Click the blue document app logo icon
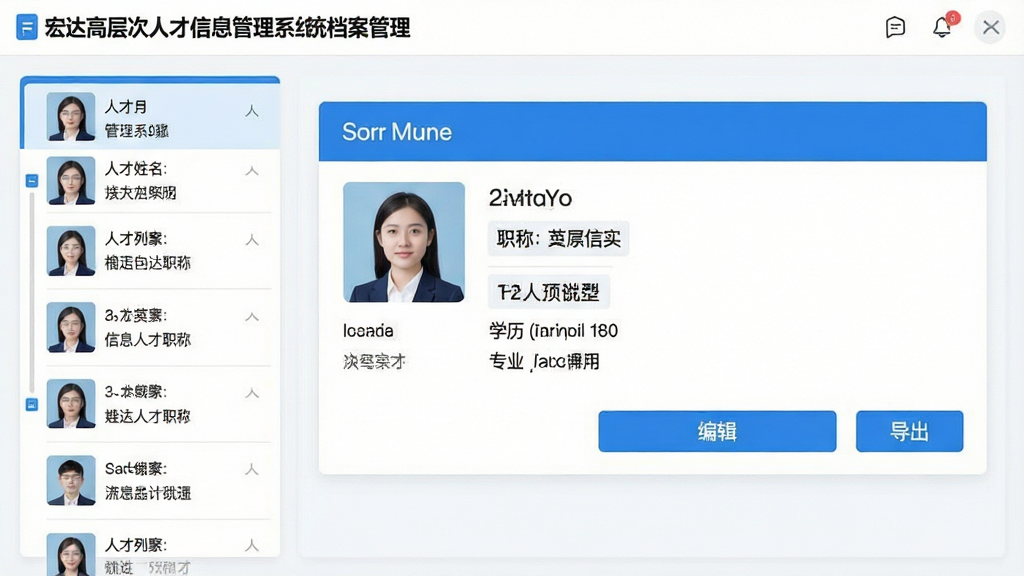Viewport: 1024px width, 576px height. tap(27, 27)
